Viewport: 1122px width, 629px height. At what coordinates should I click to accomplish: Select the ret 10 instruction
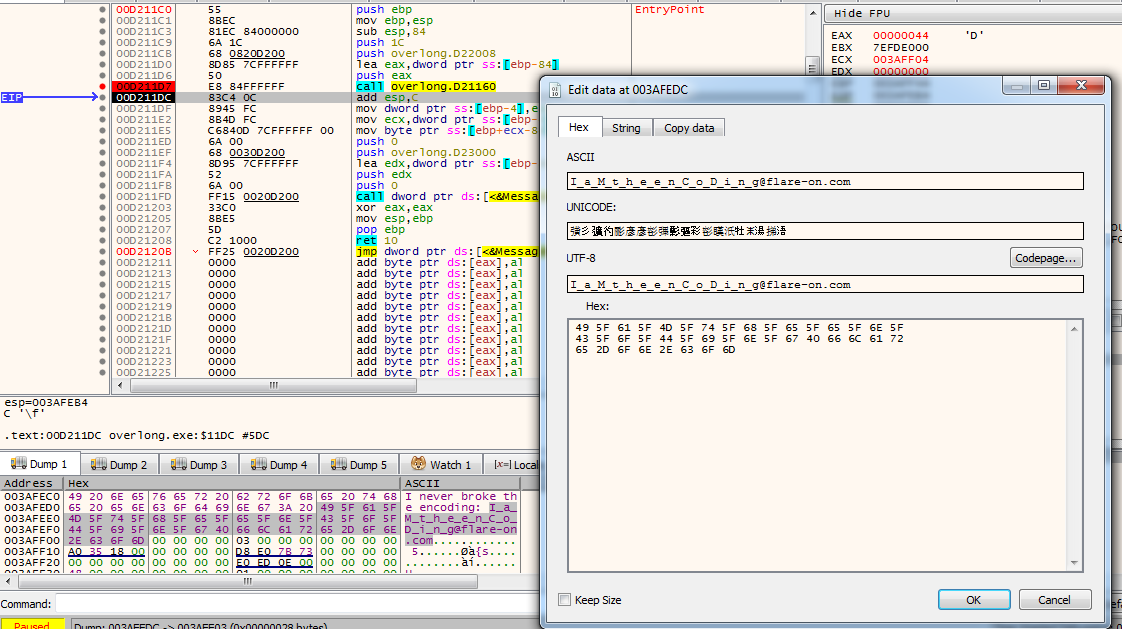pos(376,240)
